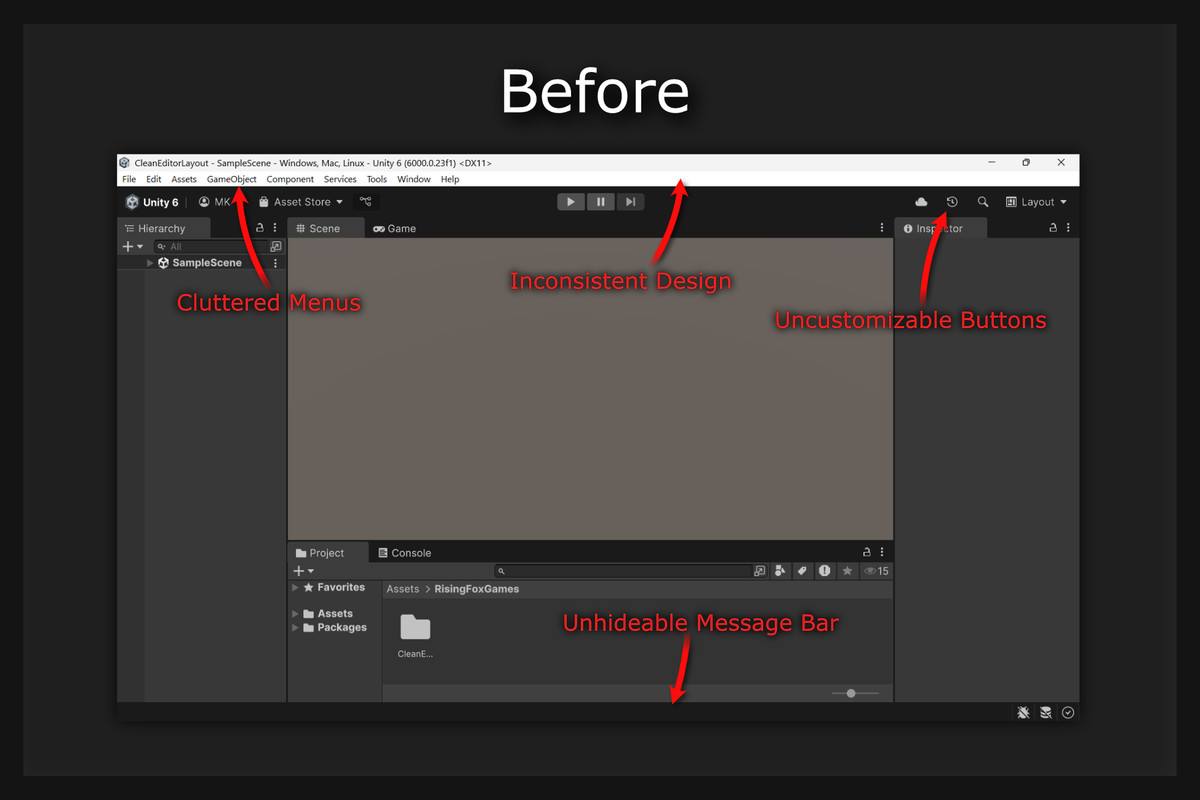The image size is (1200, 800).
Task: Open version control with the Plastic SCM icon
Action: (x=365, y=201)
